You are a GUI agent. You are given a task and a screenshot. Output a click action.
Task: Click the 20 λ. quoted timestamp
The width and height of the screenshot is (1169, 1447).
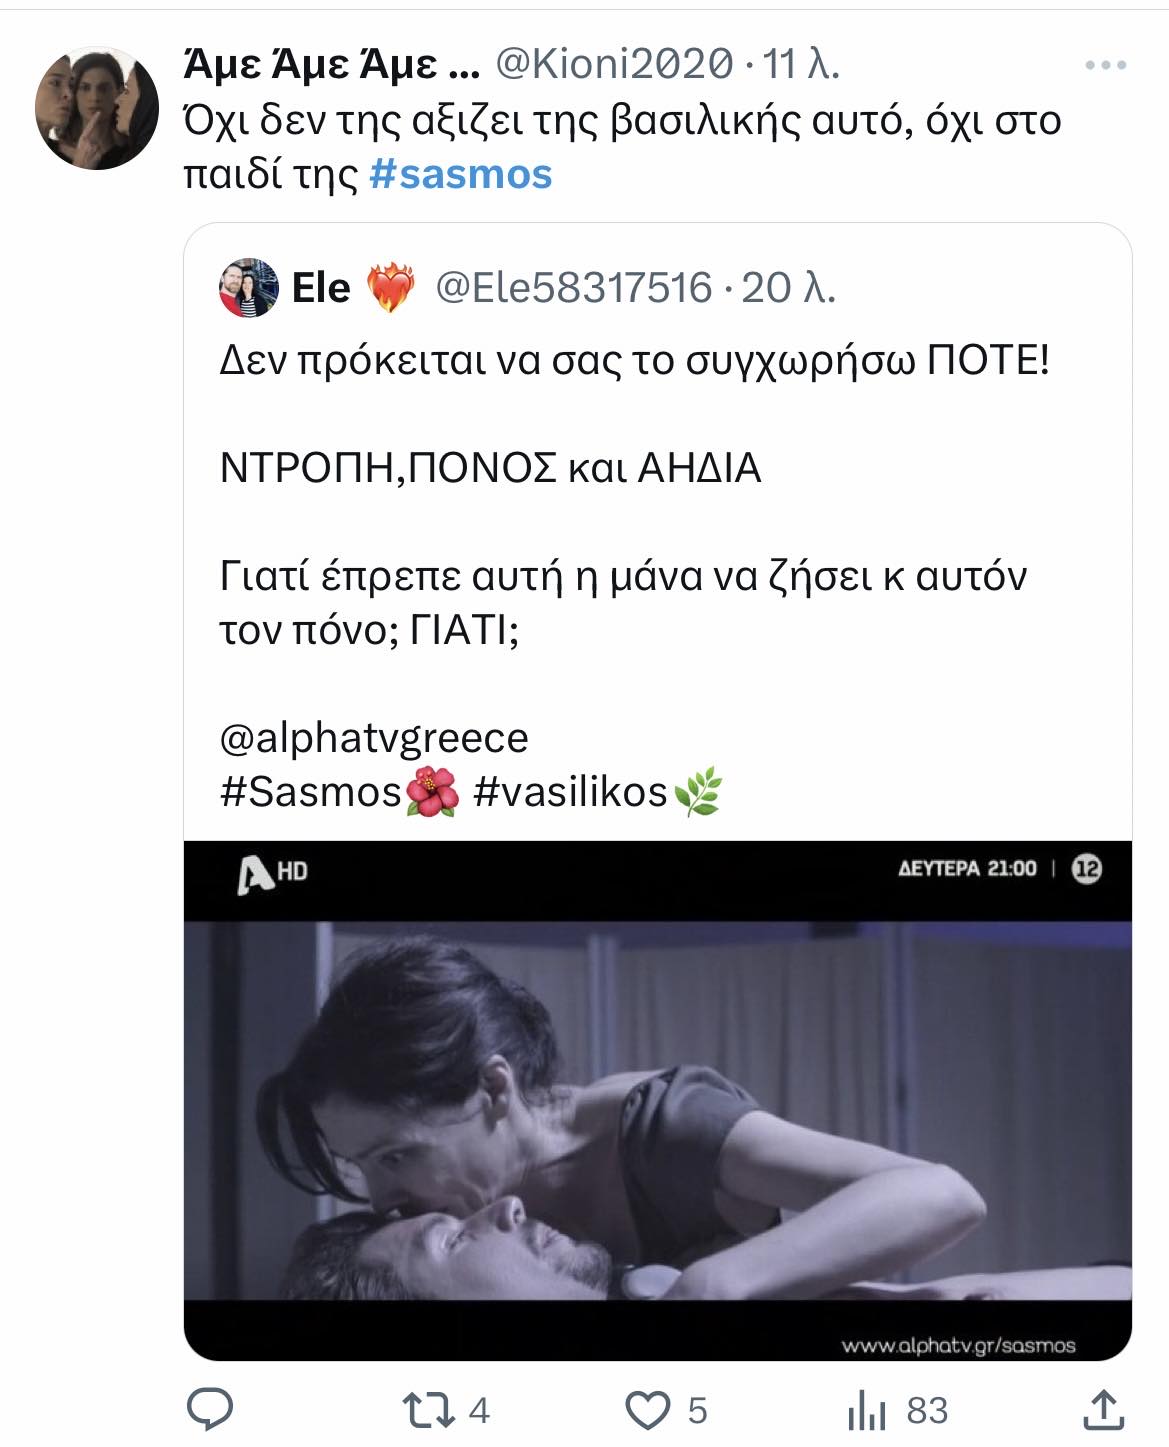788,288
